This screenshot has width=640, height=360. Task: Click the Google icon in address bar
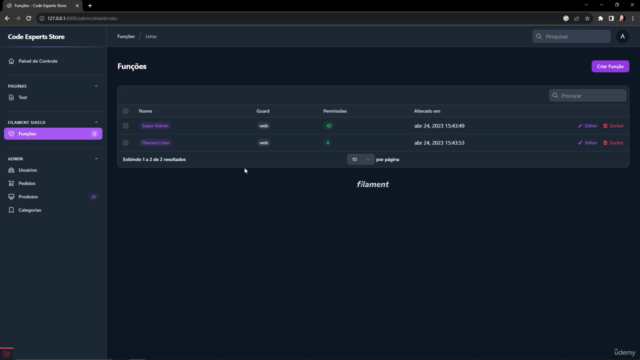click(x=566, y=18)
